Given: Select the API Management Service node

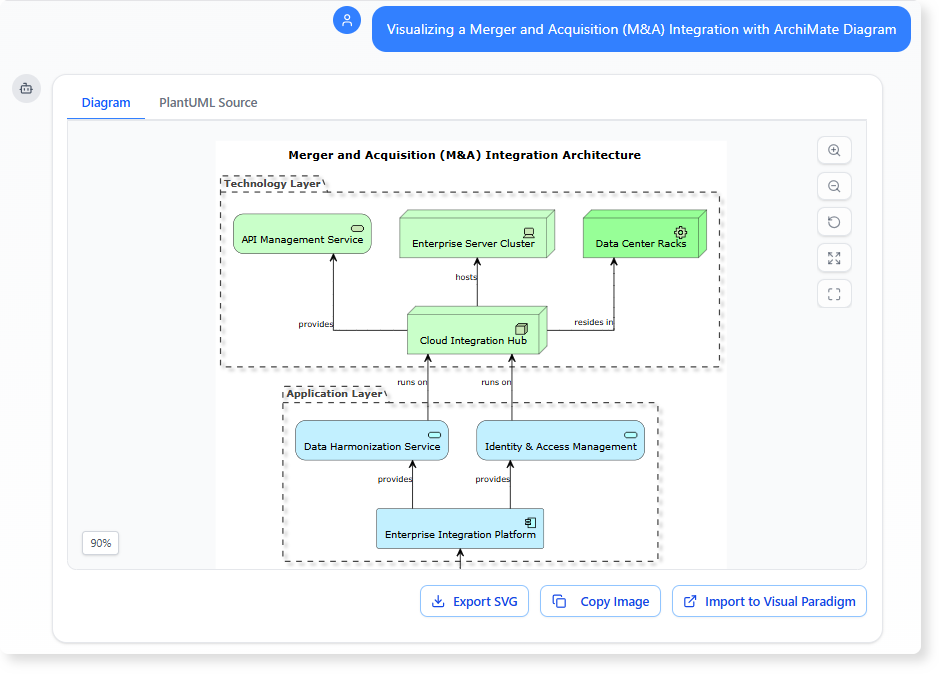Looking at the screenshot, I should (x=301, y=233).
